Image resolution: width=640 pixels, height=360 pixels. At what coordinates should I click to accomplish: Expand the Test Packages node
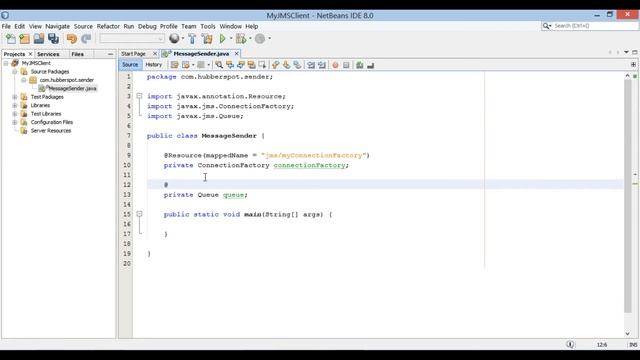(15, 97)
